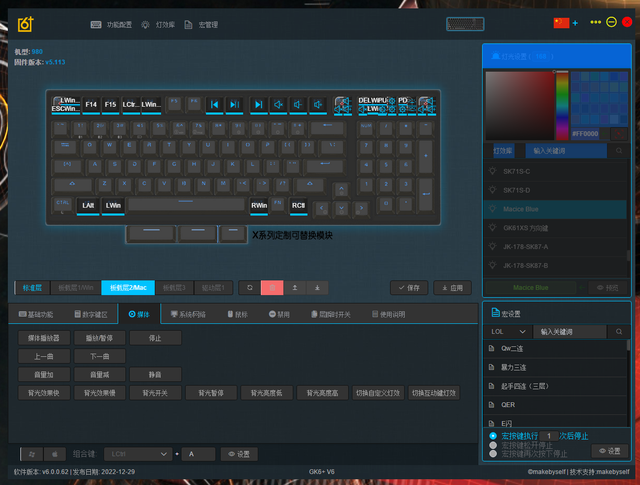The width and height of the screenshot is (640, 485).
Task: Click the 上一曲 previous track button
Action: (x=44, y=356)
